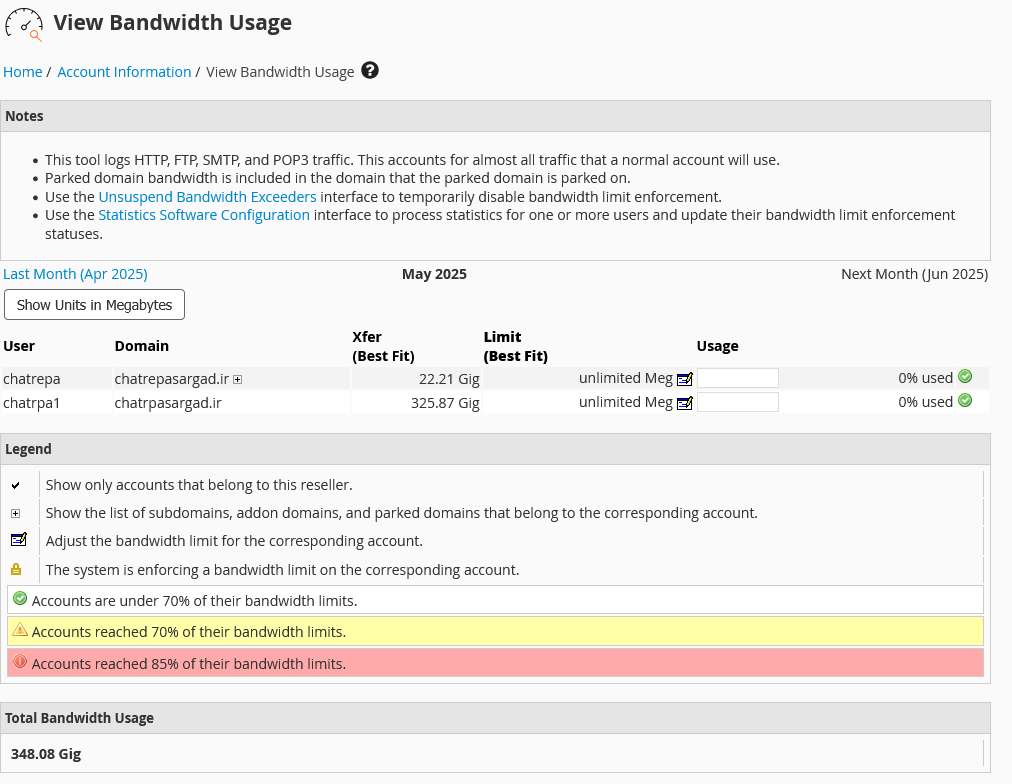1012x784 pixels.
Task: Click green status icon in chatrpa1 row
Action: point(965,401)
